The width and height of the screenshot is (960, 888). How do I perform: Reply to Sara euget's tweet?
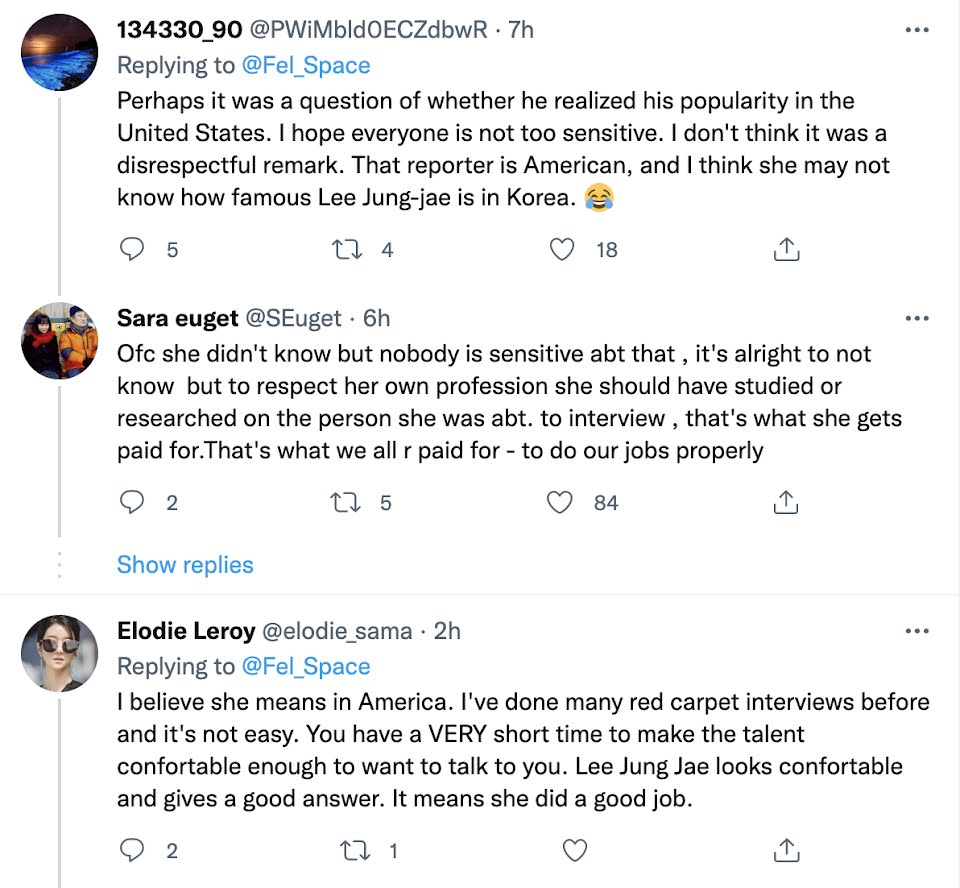(x=132, y=502)
